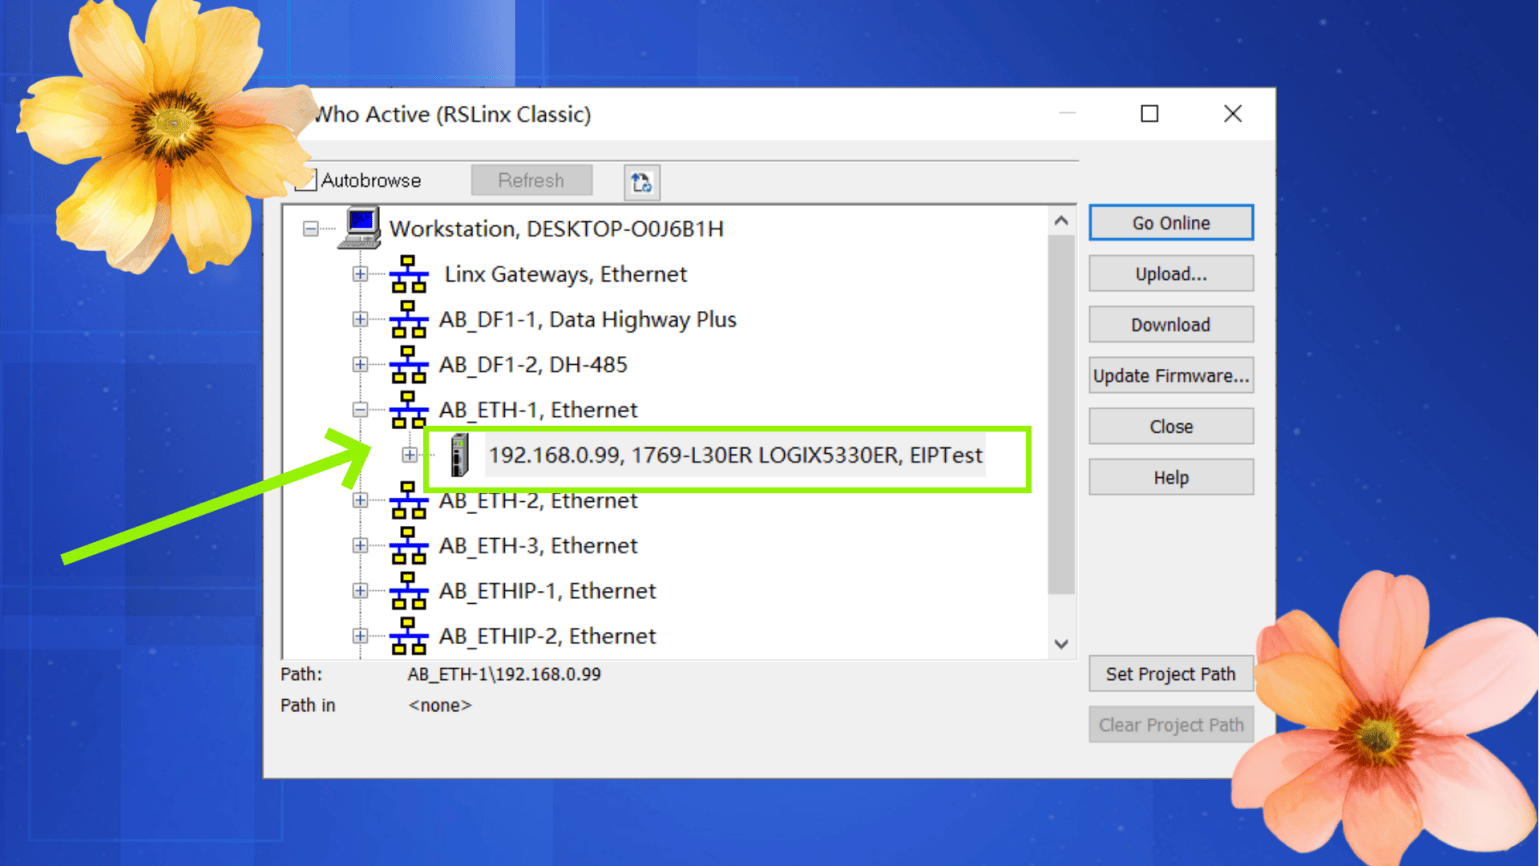Click the Refresh button
Screen dimensions: 1539x866
531,181
